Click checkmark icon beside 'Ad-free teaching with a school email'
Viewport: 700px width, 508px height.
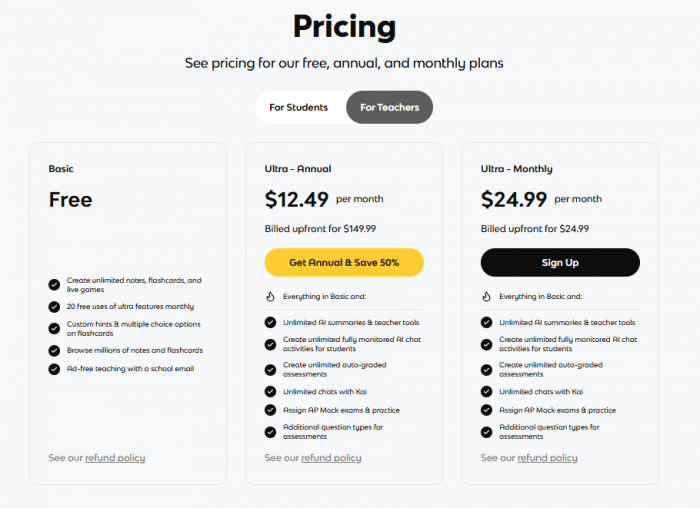pyautogui.click(x=54, y=369)
